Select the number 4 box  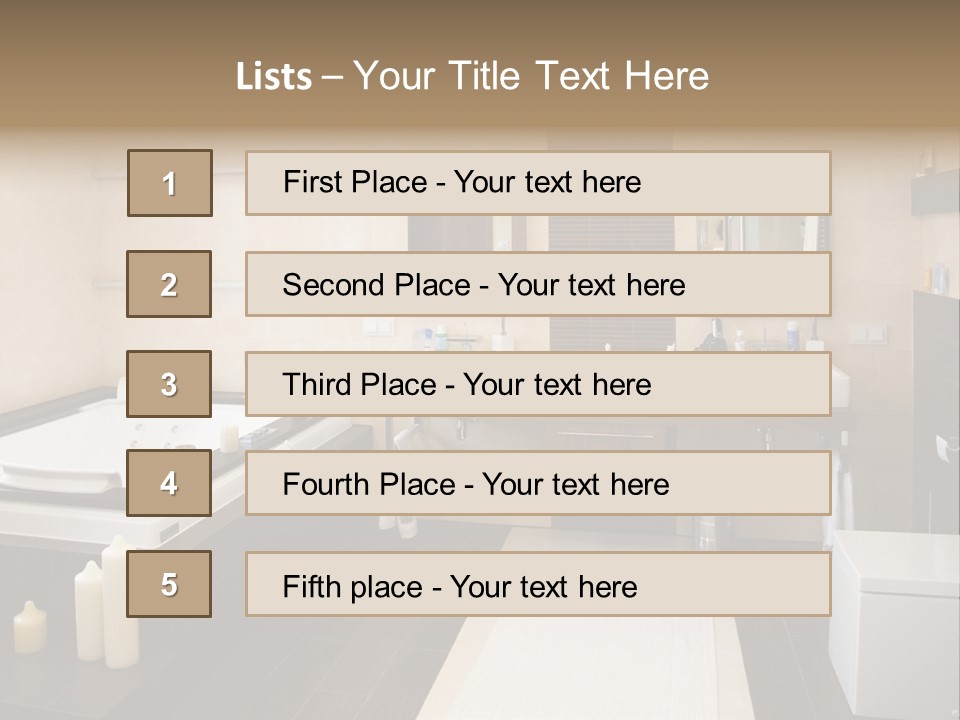click(169, 483)
